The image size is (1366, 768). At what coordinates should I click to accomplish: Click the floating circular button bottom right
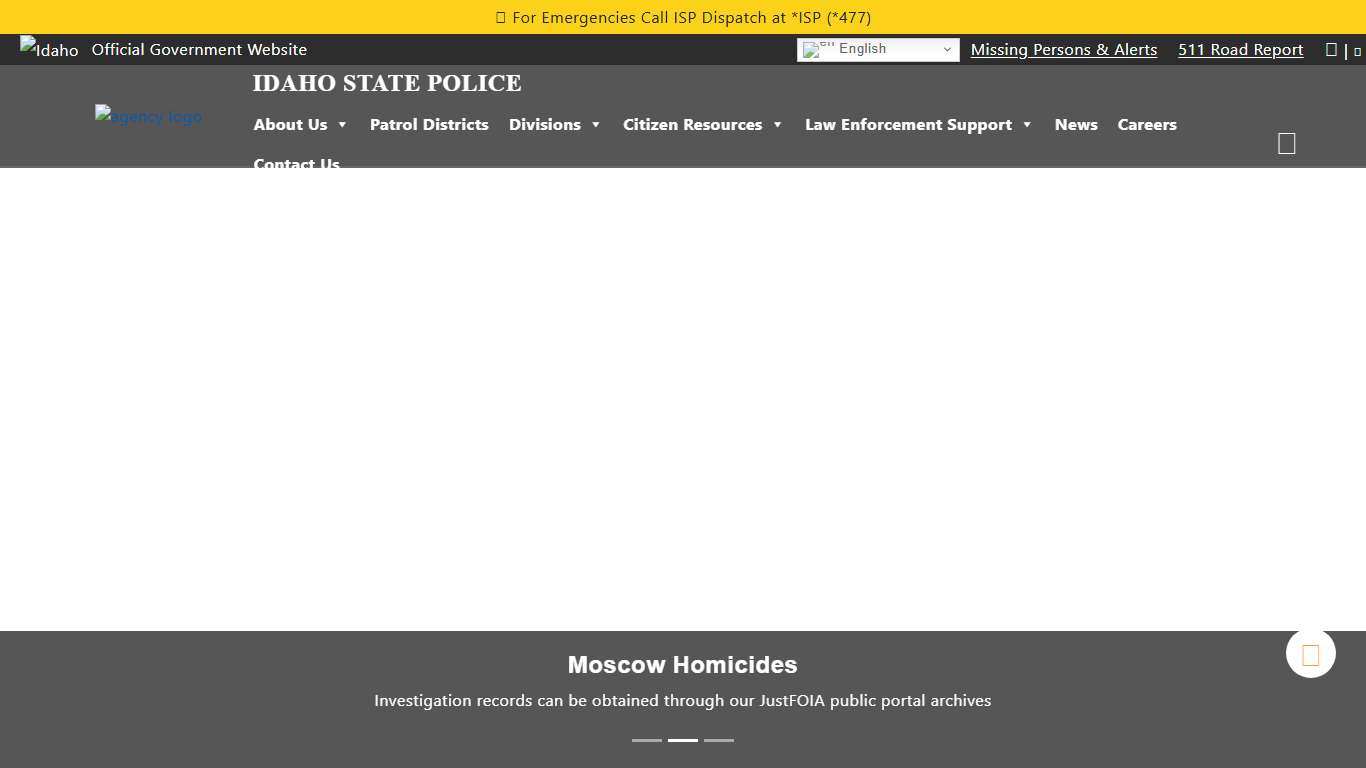1310,653
